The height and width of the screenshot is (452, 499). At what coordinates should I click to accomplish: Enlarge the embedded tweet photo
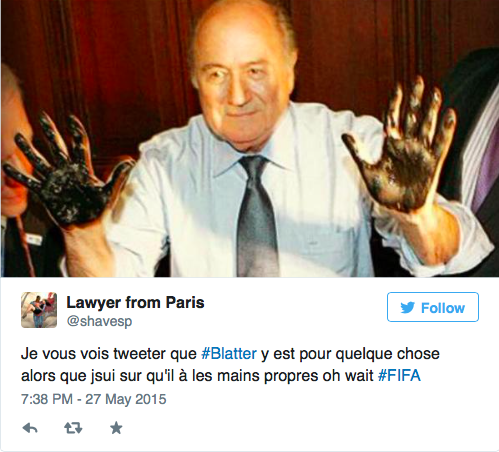(249, 138)
